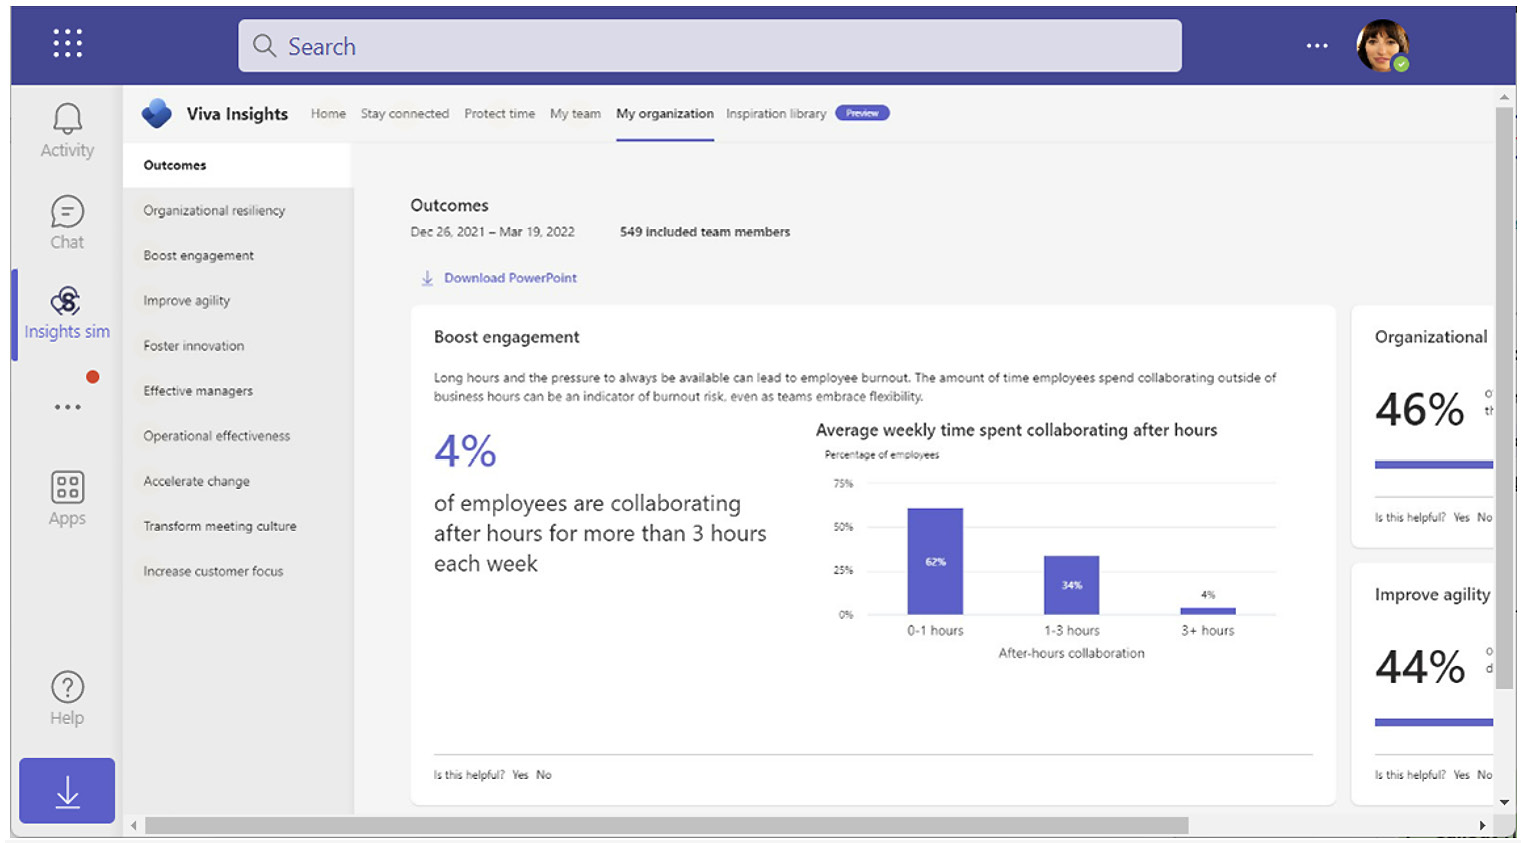
Task: Open more apps ellipsis in sidebar
Action: [67, 407]
